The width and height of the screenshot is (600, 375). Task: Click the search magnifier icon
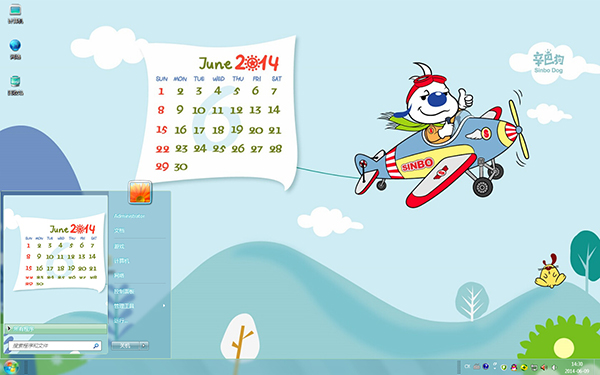click(96, 346)
